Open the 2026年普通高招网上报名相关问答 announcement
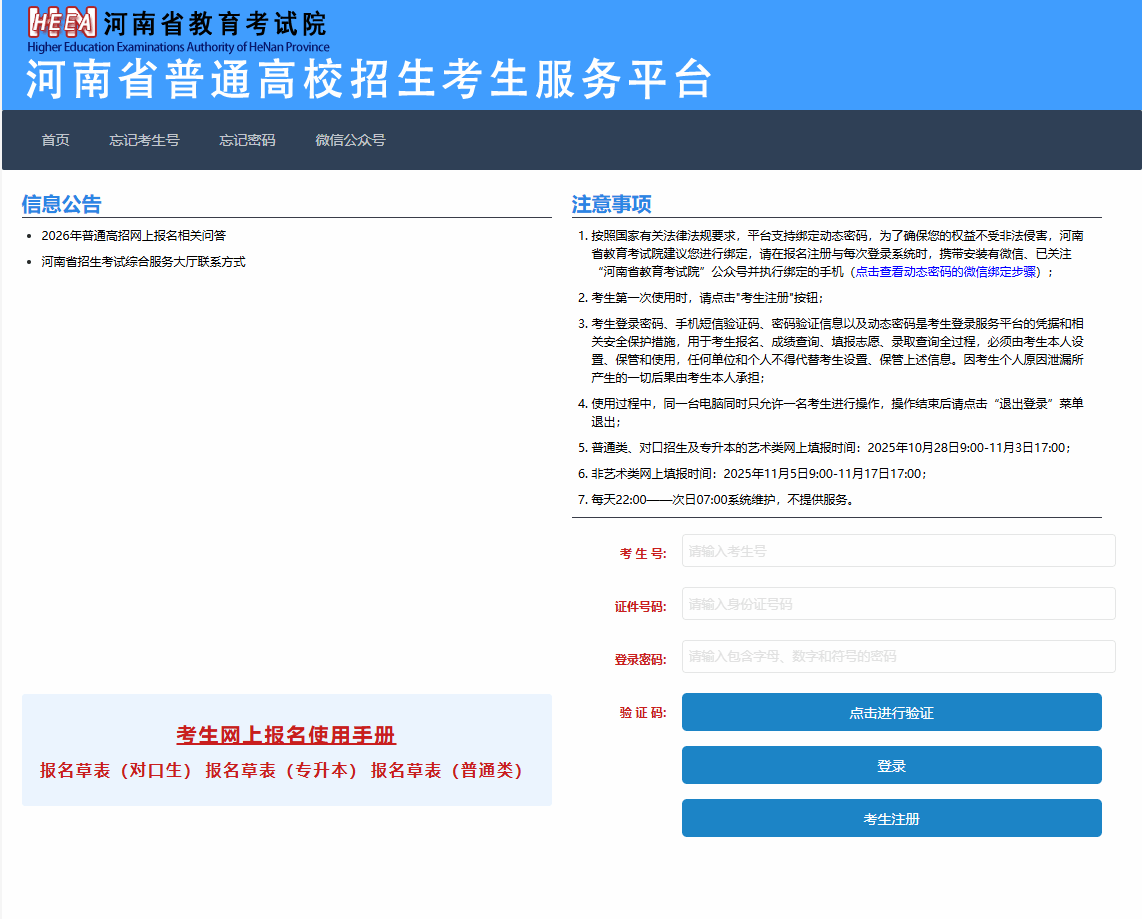Screen dimensions: 1142x919 coord(134,236)
